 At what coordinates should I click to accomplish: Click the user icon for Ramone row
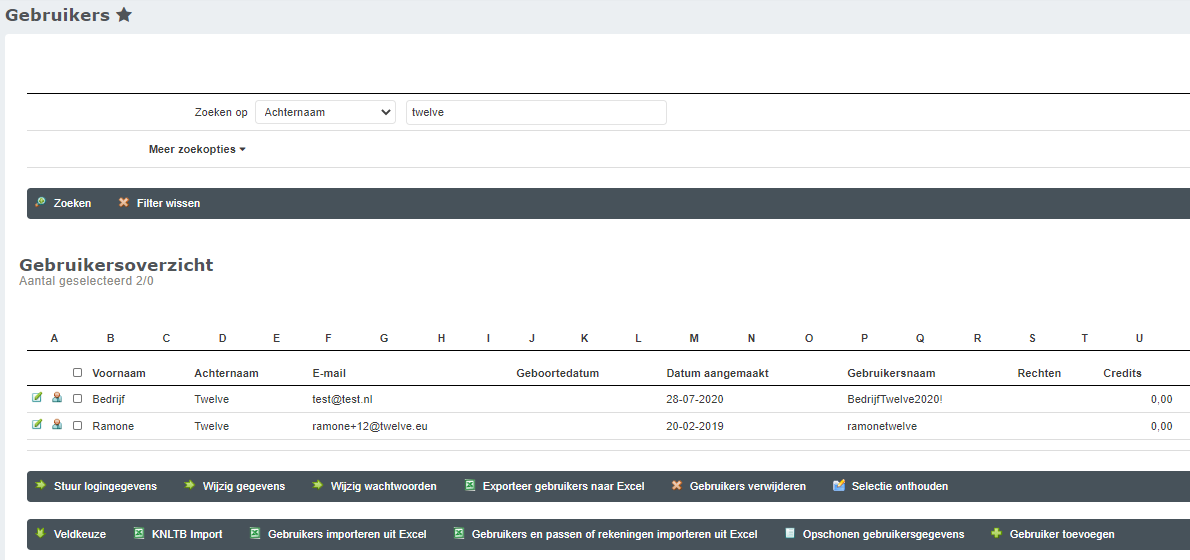tap(57, 425)
